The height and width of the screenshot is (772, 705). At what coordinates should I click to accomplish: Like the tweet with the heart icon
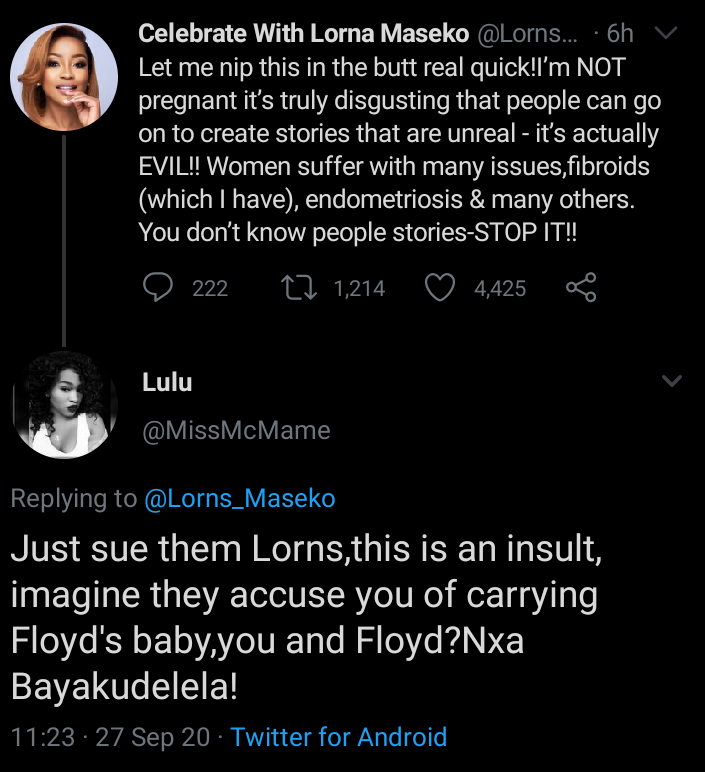(x=441, y=288)
